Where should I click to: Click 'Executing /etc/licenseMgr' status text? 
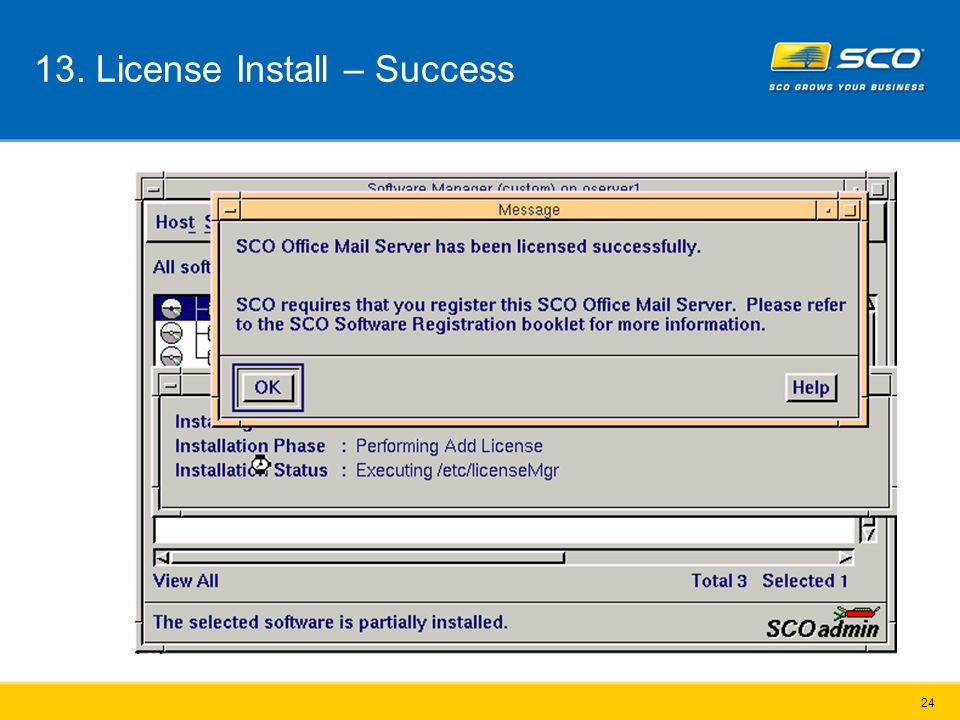pyautogui.click(x=457, y=470)
